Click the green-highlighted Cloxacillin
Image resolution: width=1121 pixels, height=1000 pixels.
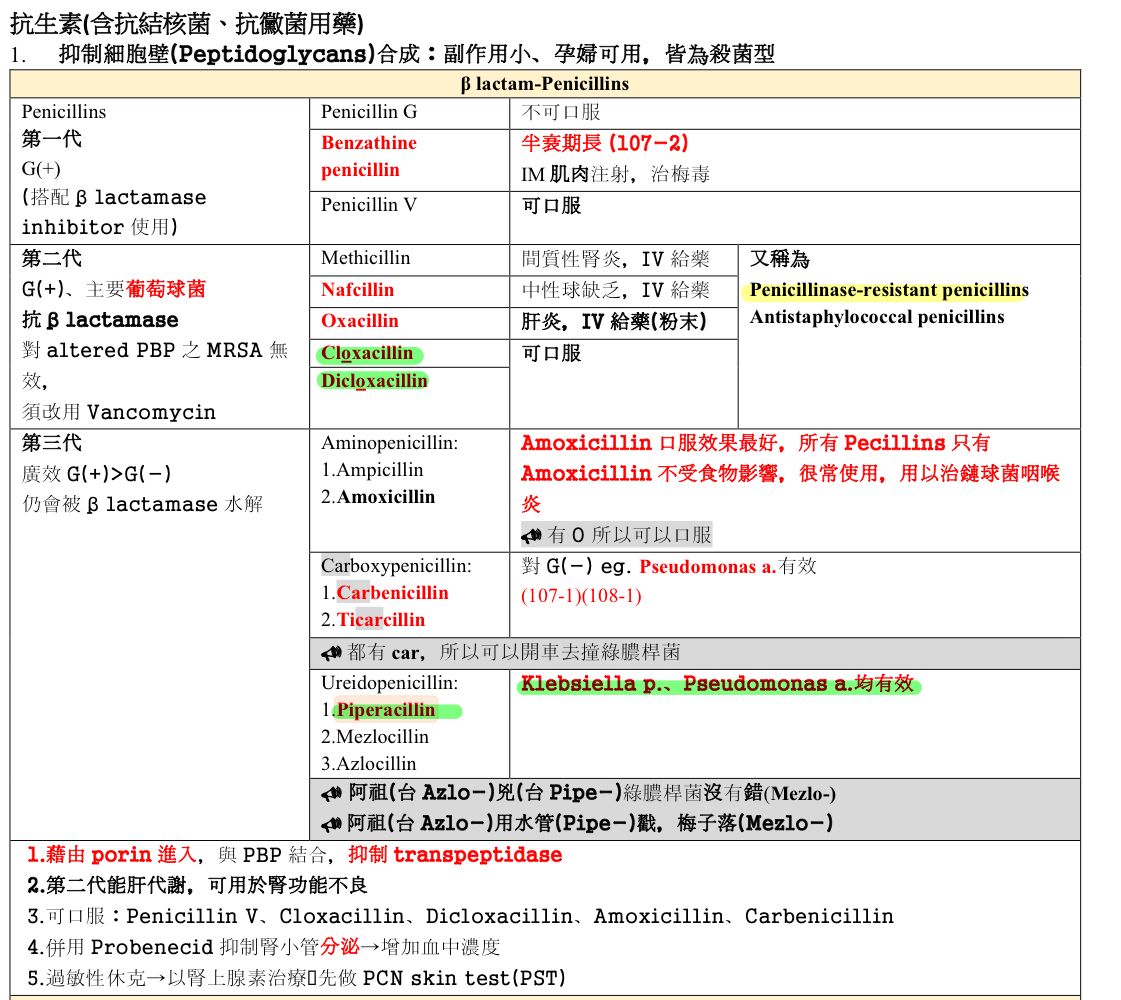(x=368, y=353)
